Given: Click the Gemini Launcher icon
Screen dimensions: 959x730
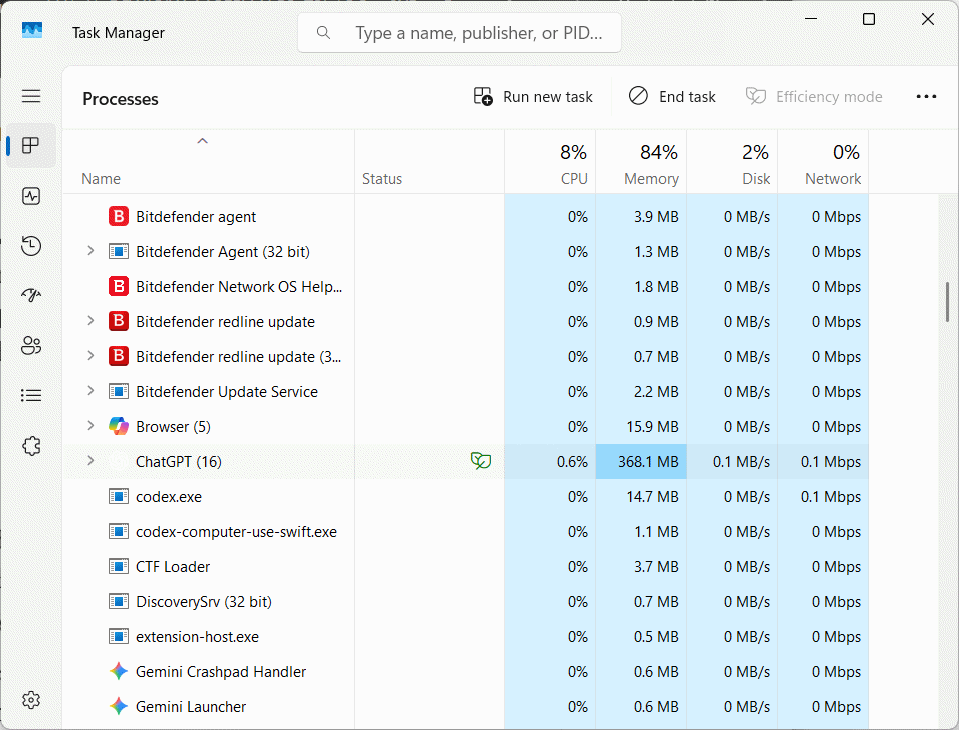Looking at the screenshot, I should pyautogui.click(x=119, y=706).
